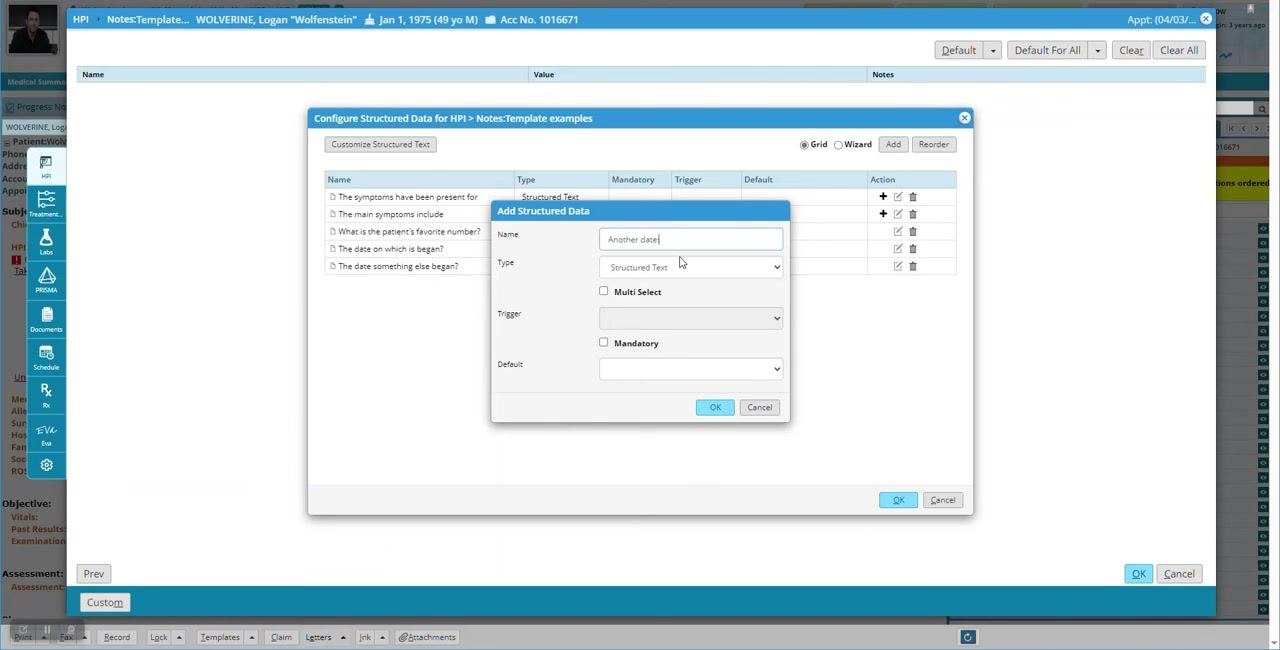Expand the Ink arrow menu

click(x=382, y=637)
